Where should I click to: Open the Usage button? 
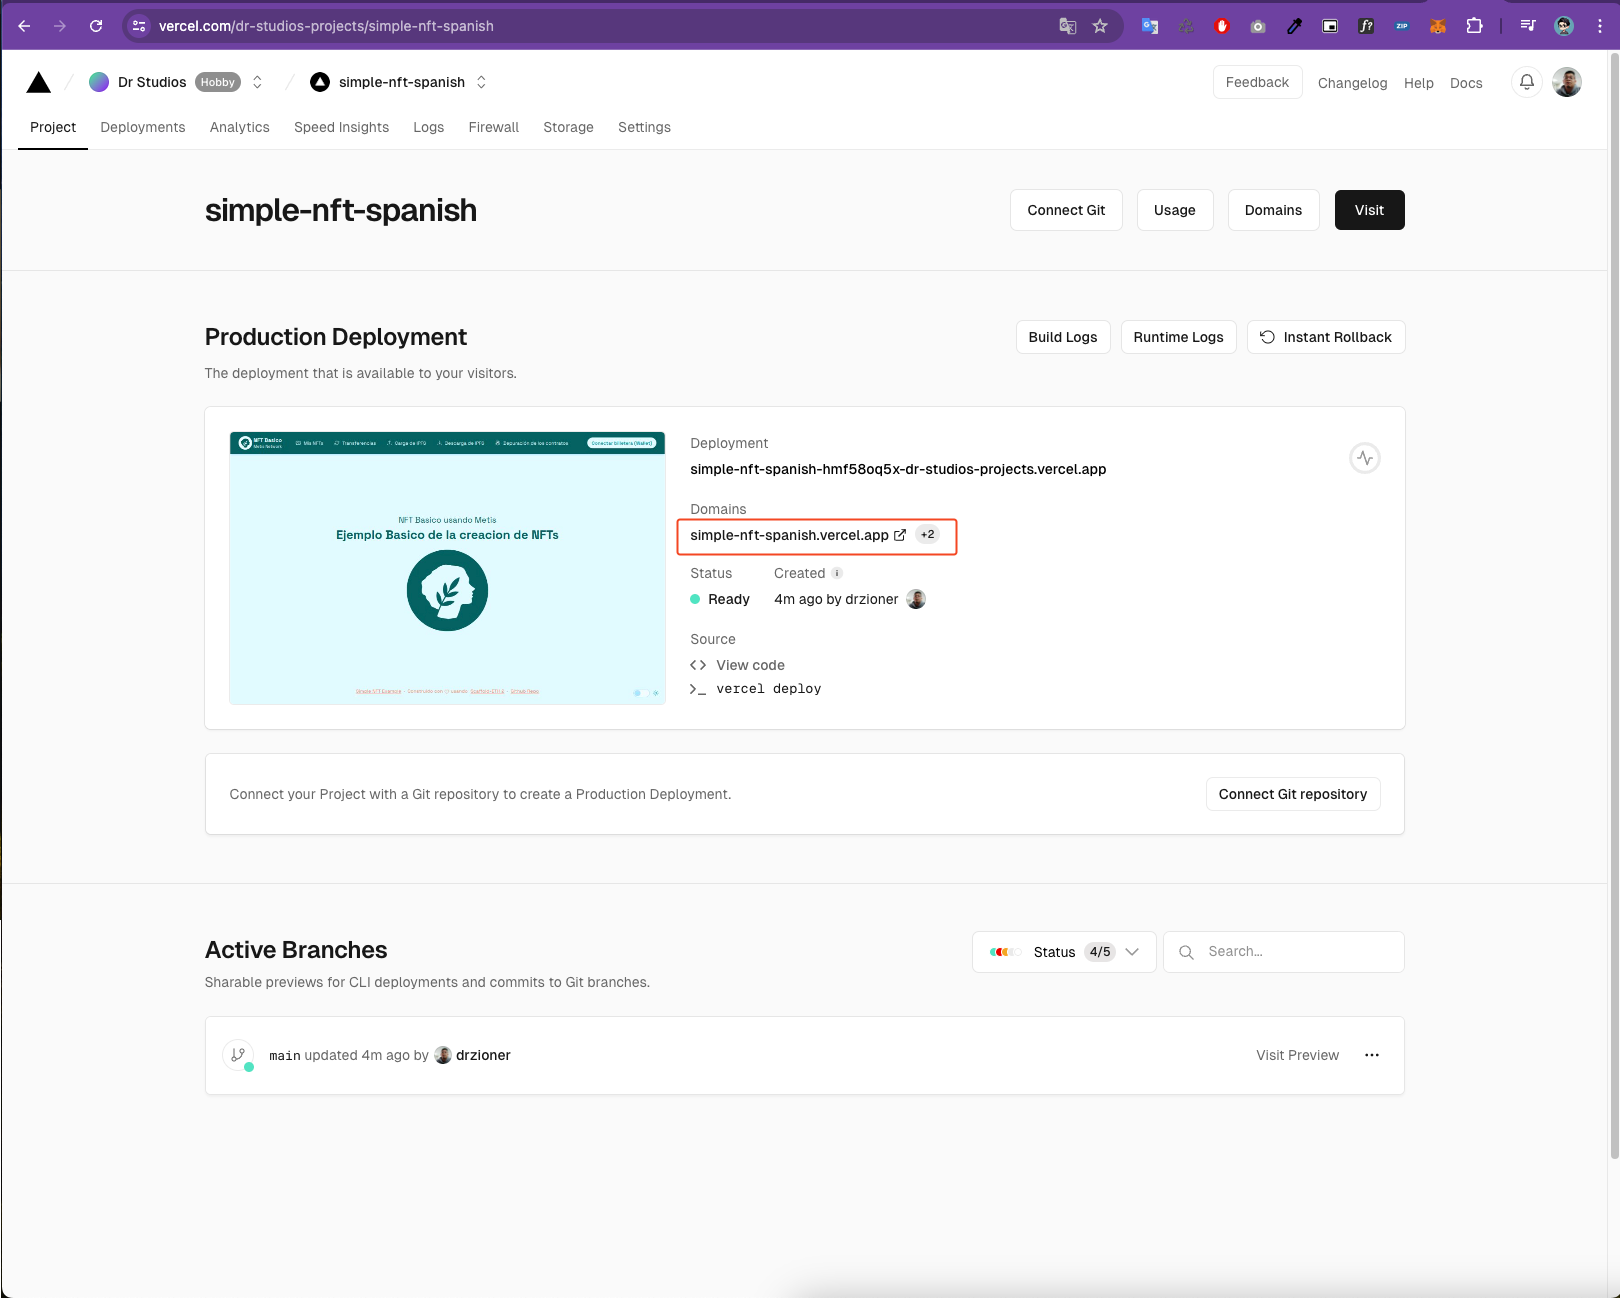[x=1175, y=210]
